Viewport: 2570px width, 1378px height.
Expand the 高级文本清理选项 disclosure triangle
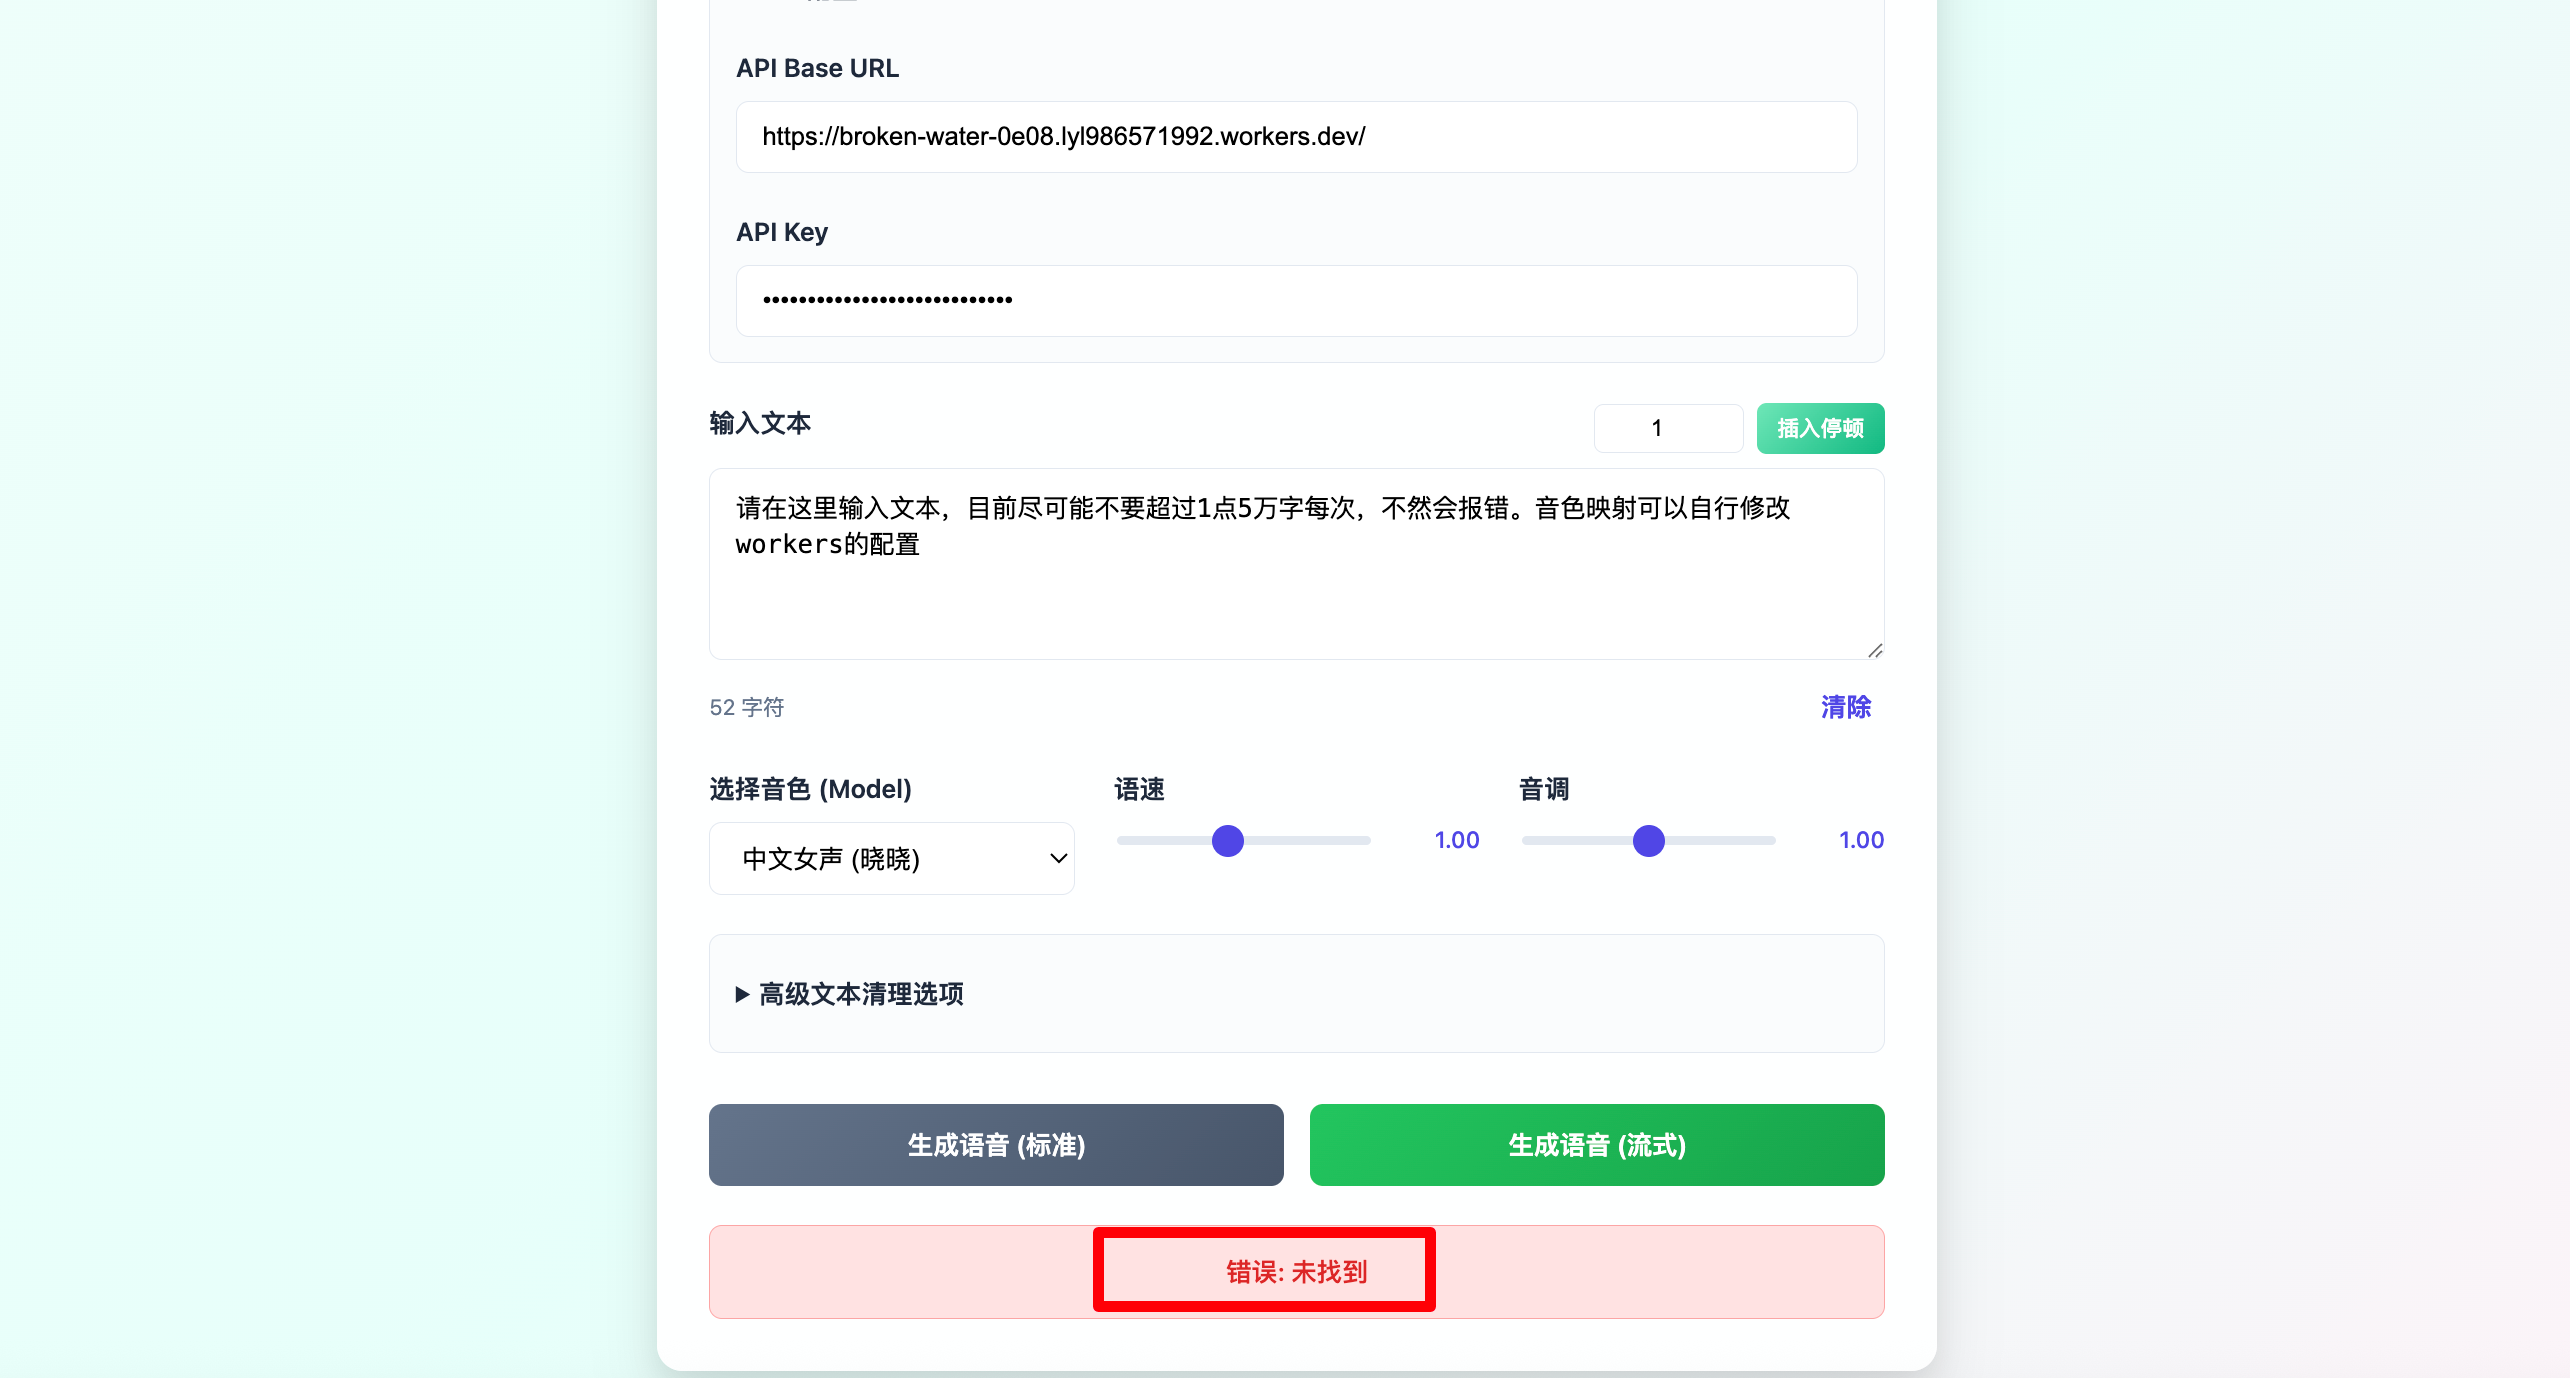[742, 994]
